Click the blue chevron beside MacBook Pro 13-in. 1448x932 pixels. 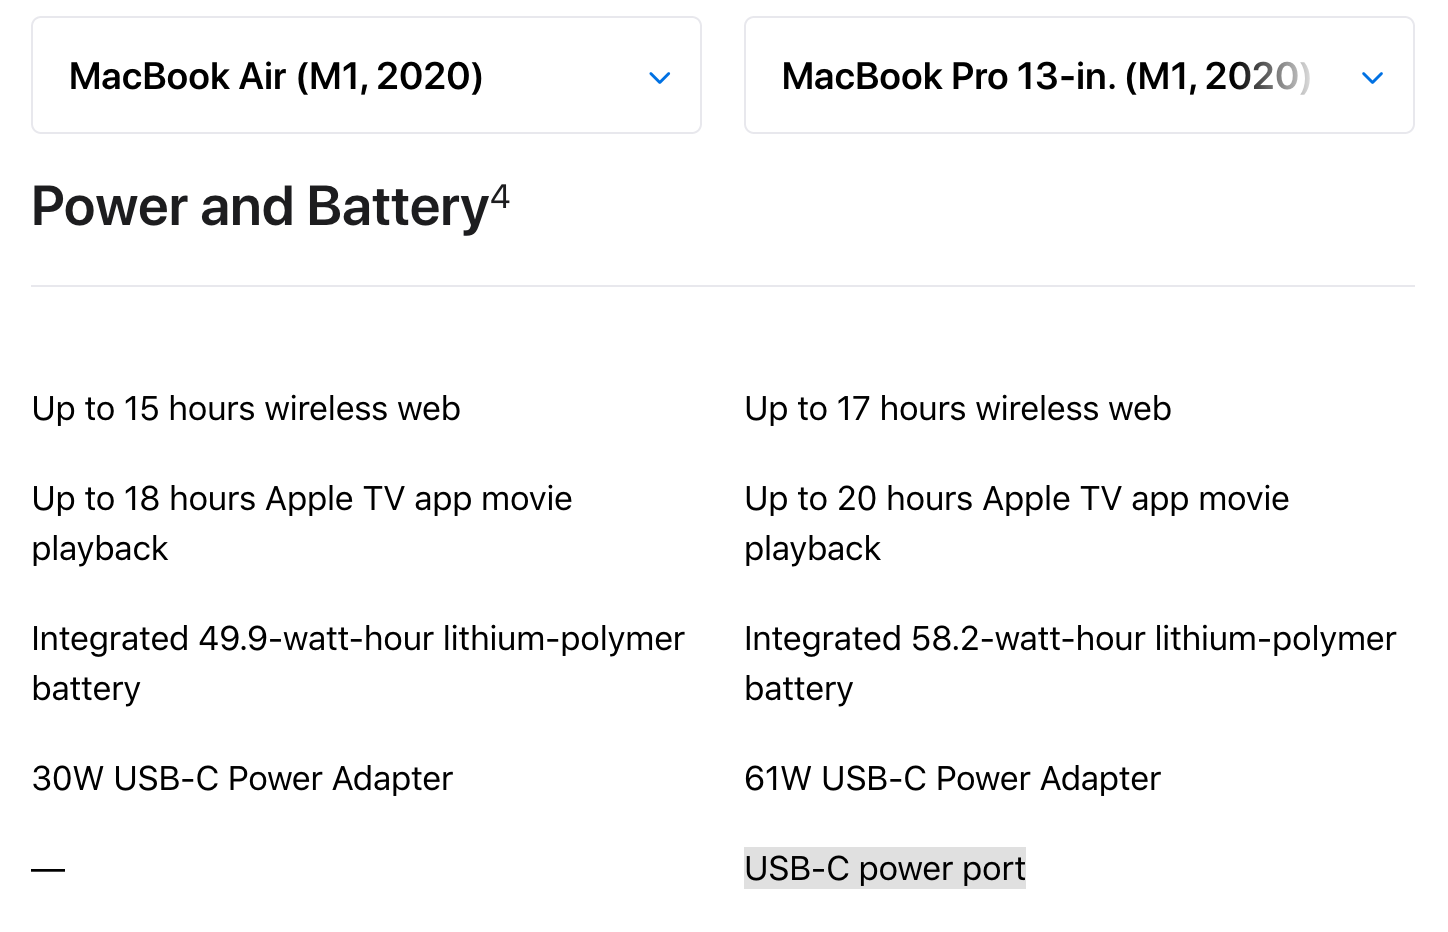(1372, 78)
